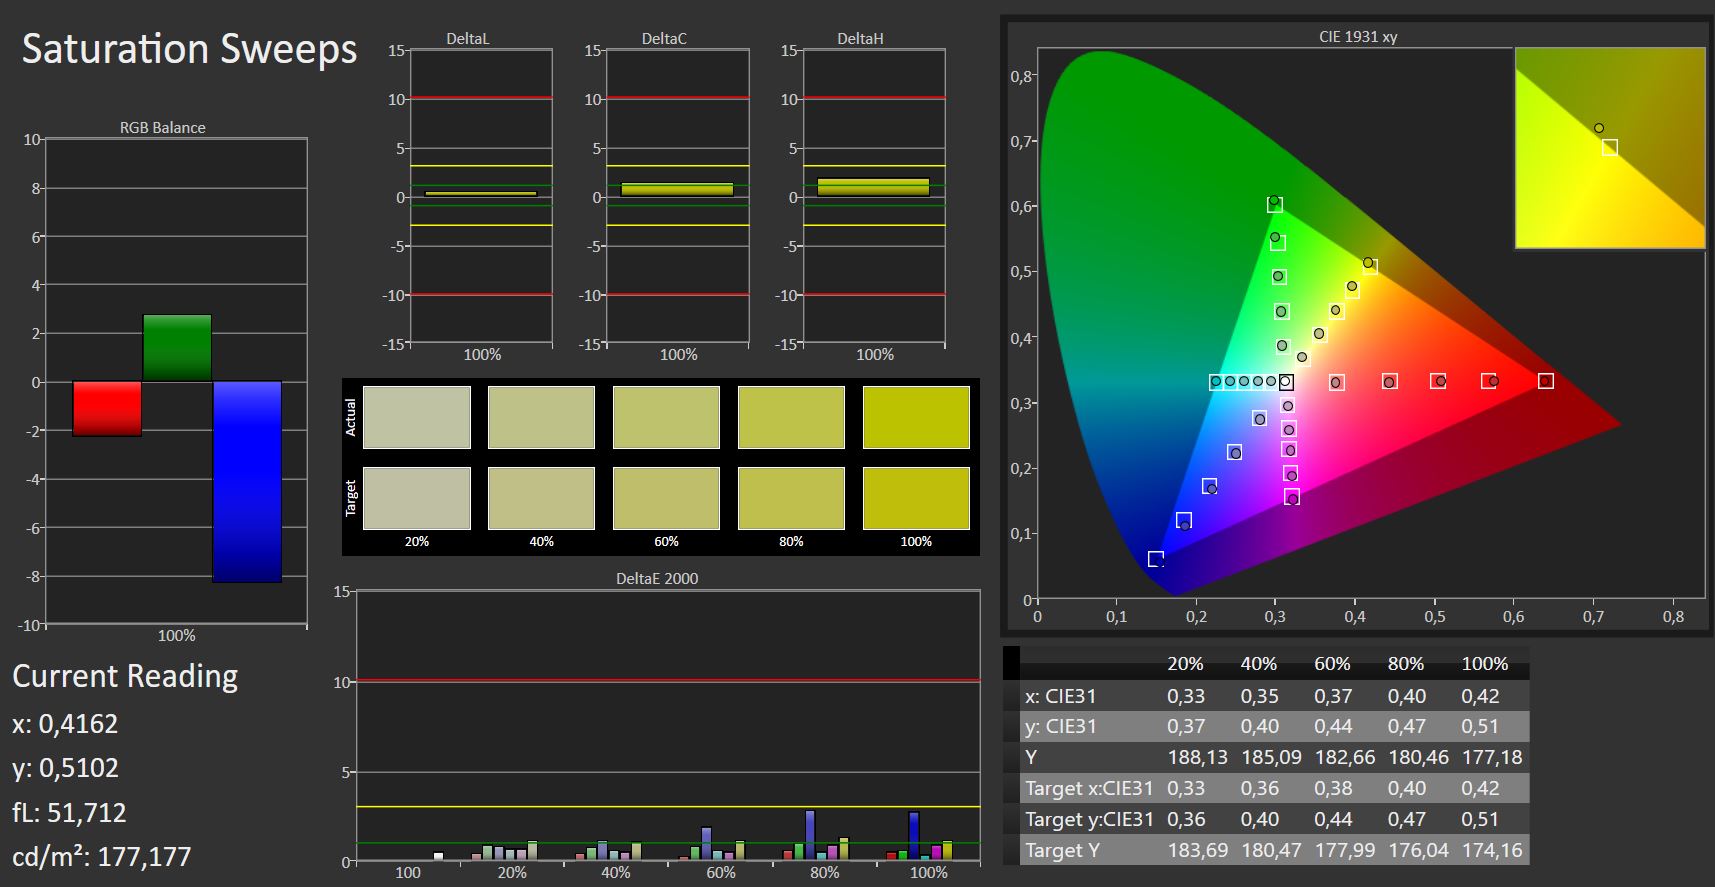Select the DeltaC chart bar

677,189
